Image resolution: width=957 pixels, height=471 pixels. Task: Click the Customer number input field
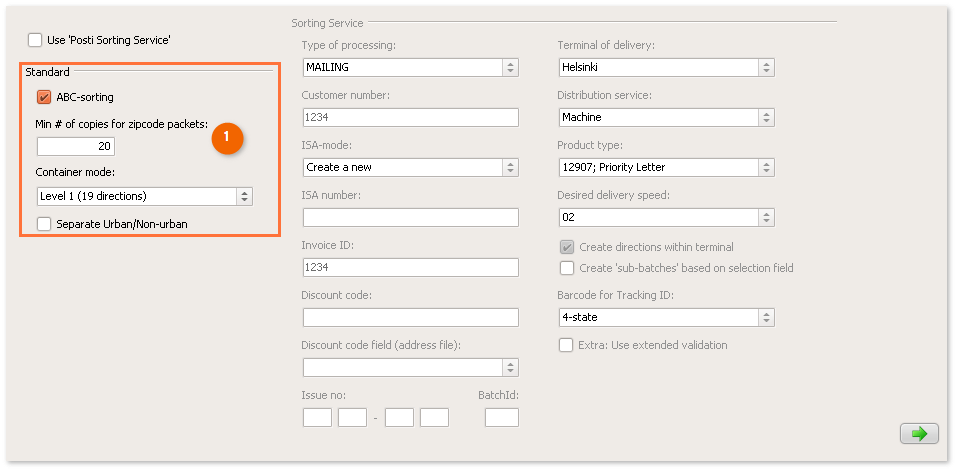click(410, 117)
